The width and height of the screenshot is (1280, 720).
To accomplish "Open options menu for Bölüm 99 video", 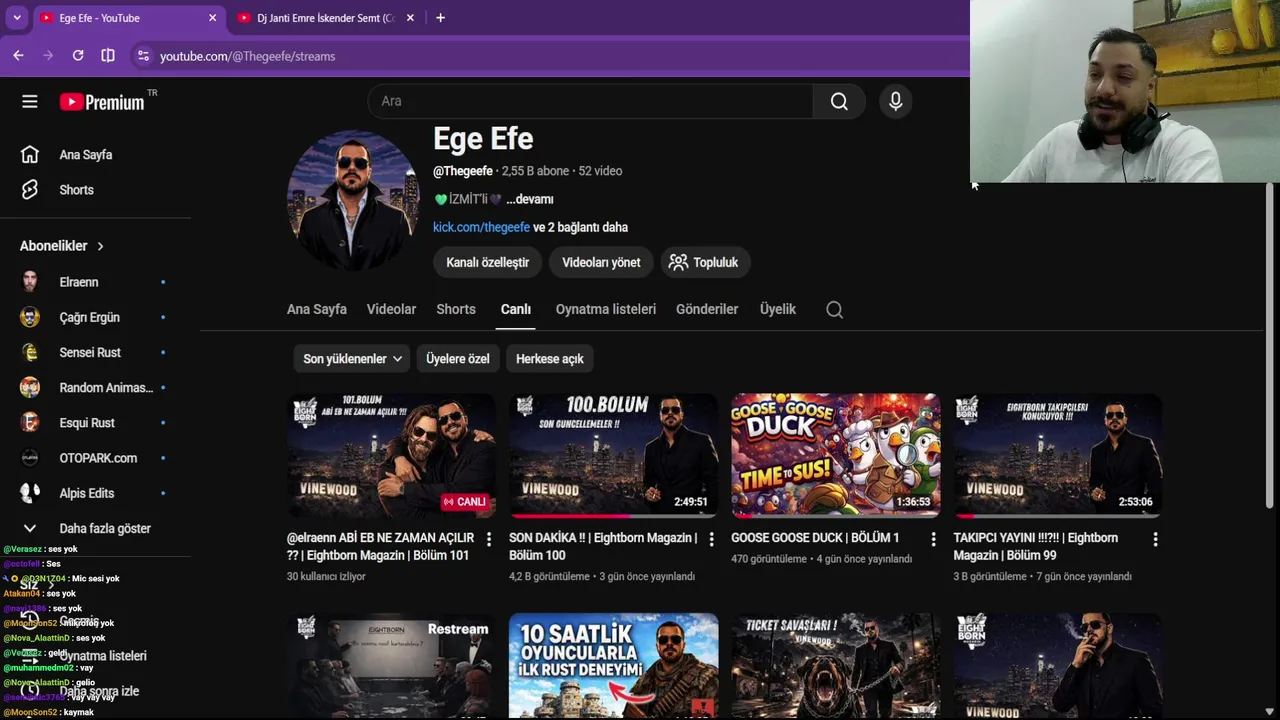I will pyautogui.click(x=1155, y=539).
